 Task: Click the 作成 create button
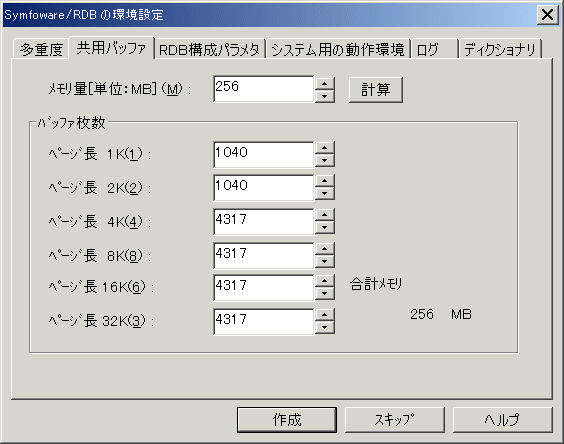point(287,420)
